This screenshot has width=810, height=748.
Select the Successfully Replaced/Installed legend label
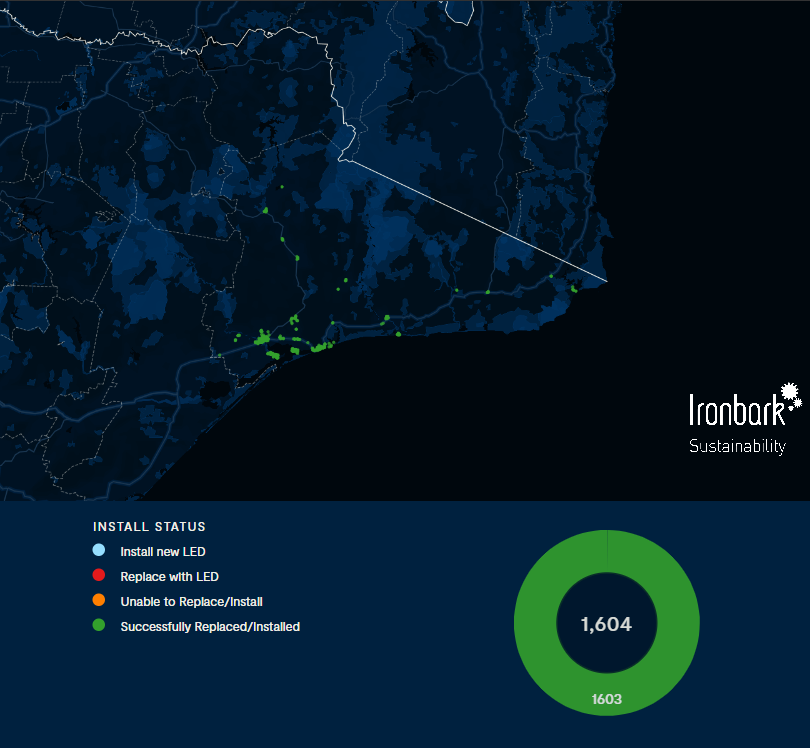tap(210, 627)
